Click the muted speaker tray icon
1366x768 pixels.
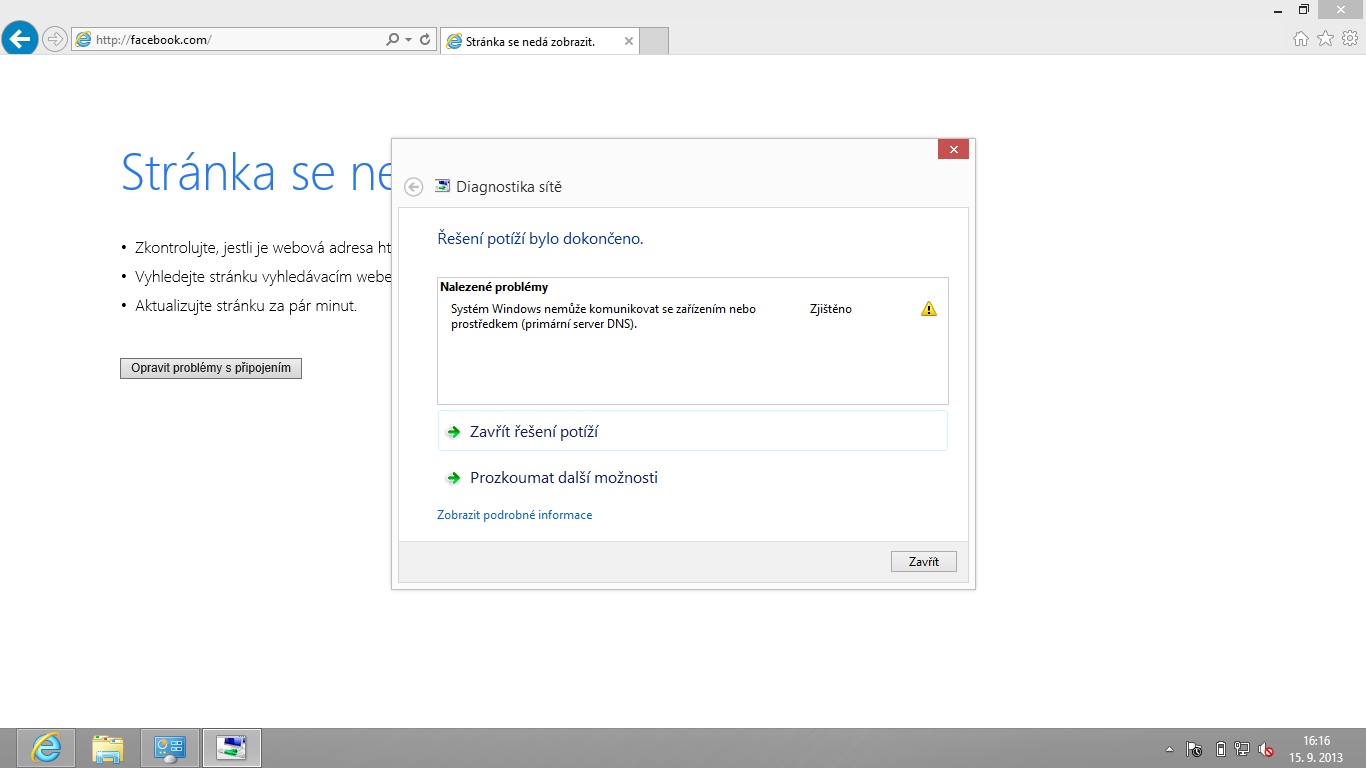pos(1266,748)
